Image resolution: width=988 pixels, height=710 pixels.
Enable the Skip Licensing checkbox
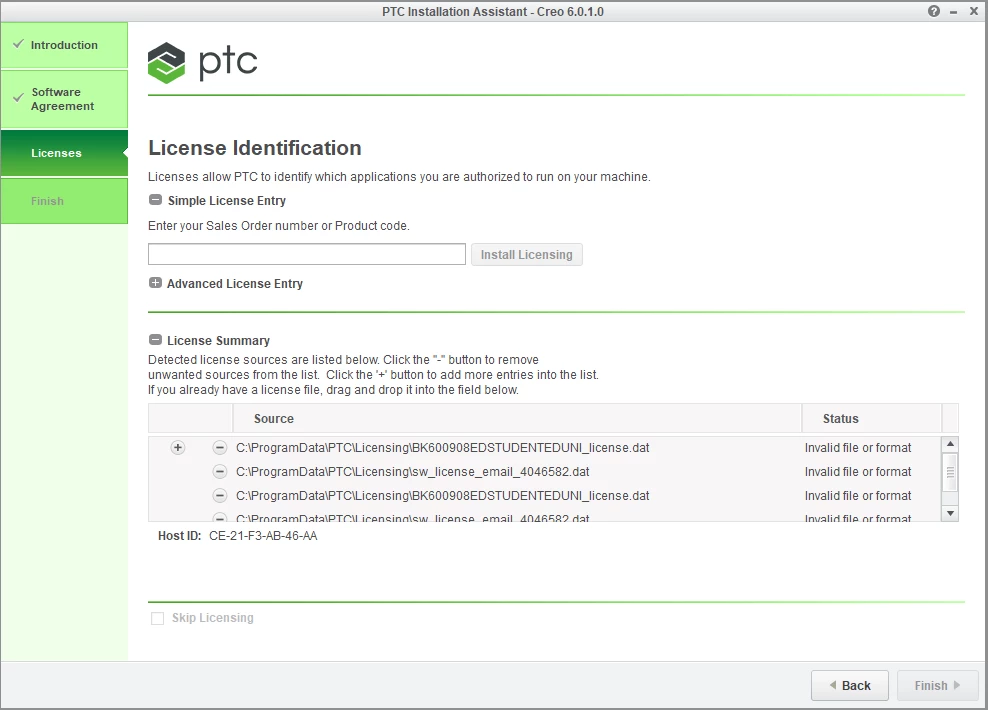(x=156, y=618)
